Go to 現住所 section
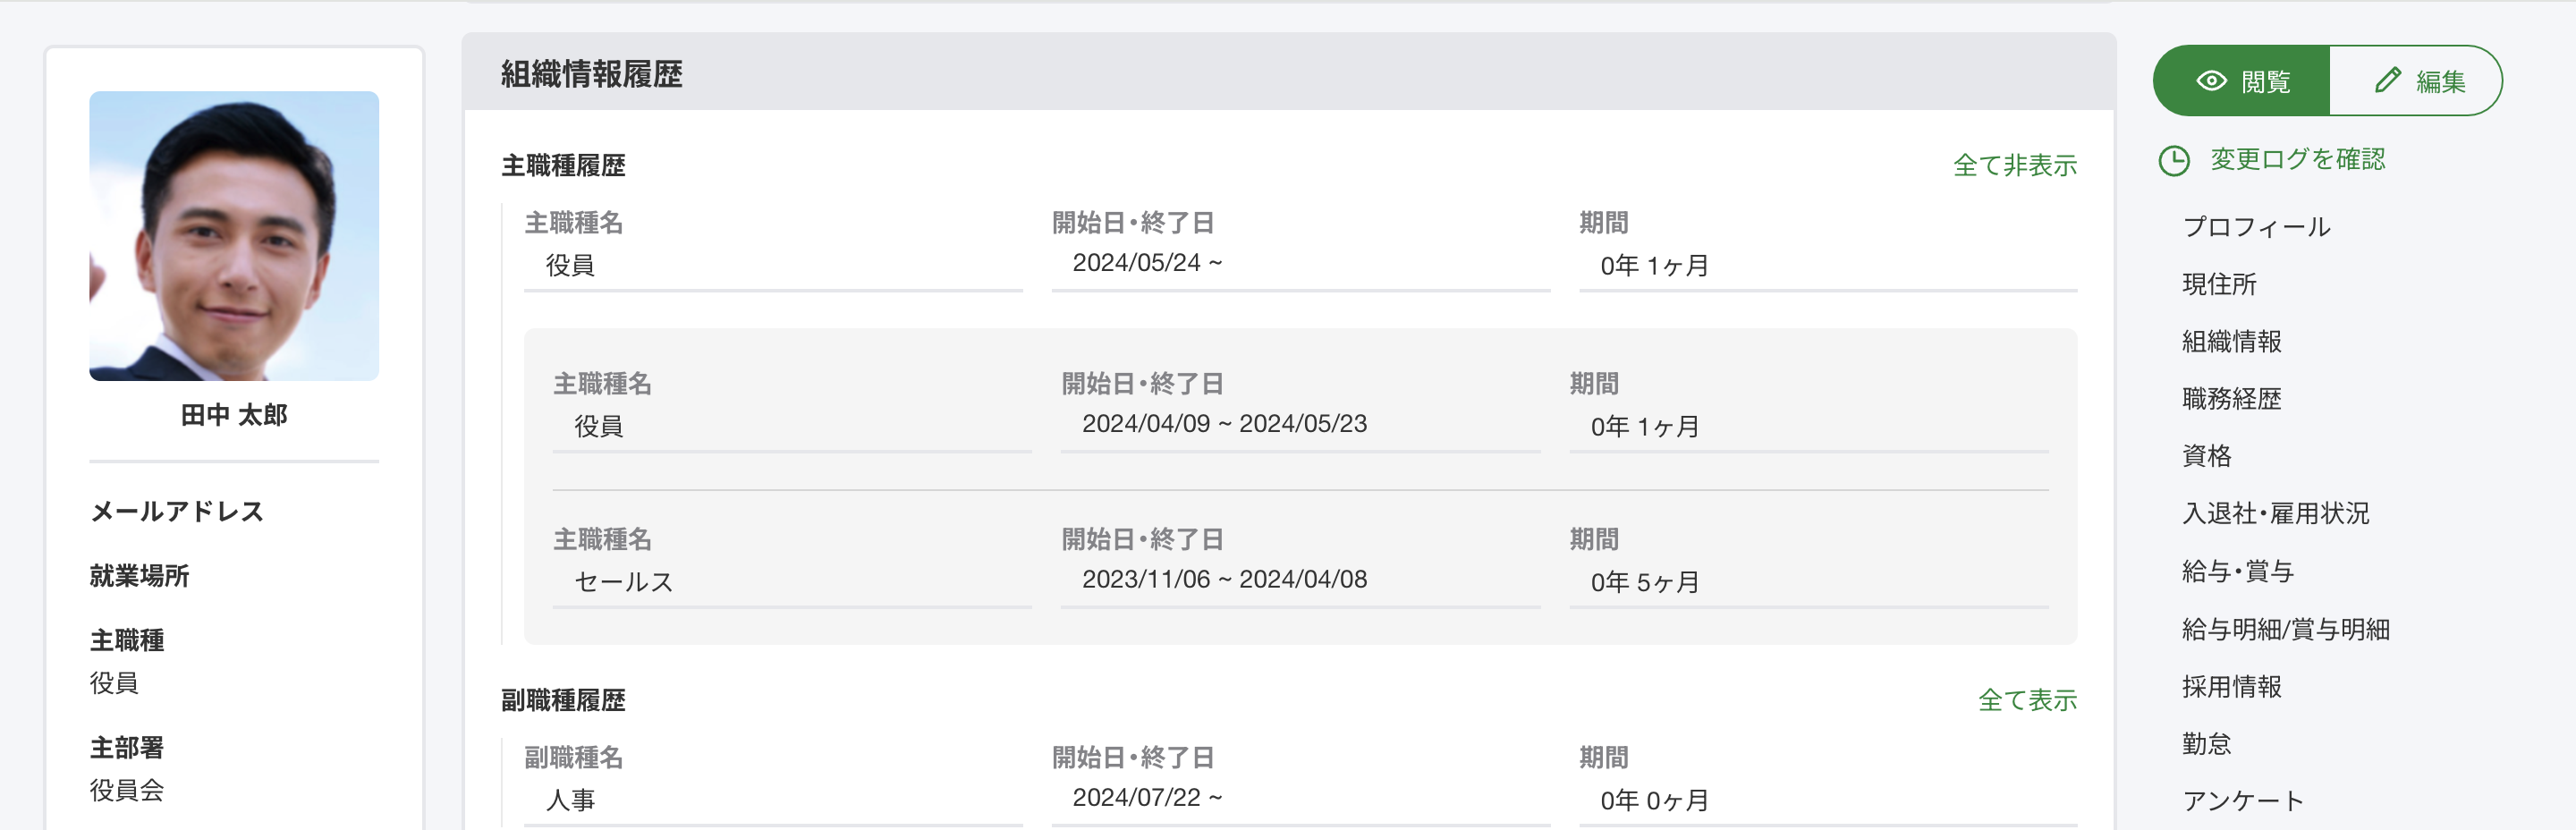This screenshot has width=2576, height=830. (x=2219, y=284)
